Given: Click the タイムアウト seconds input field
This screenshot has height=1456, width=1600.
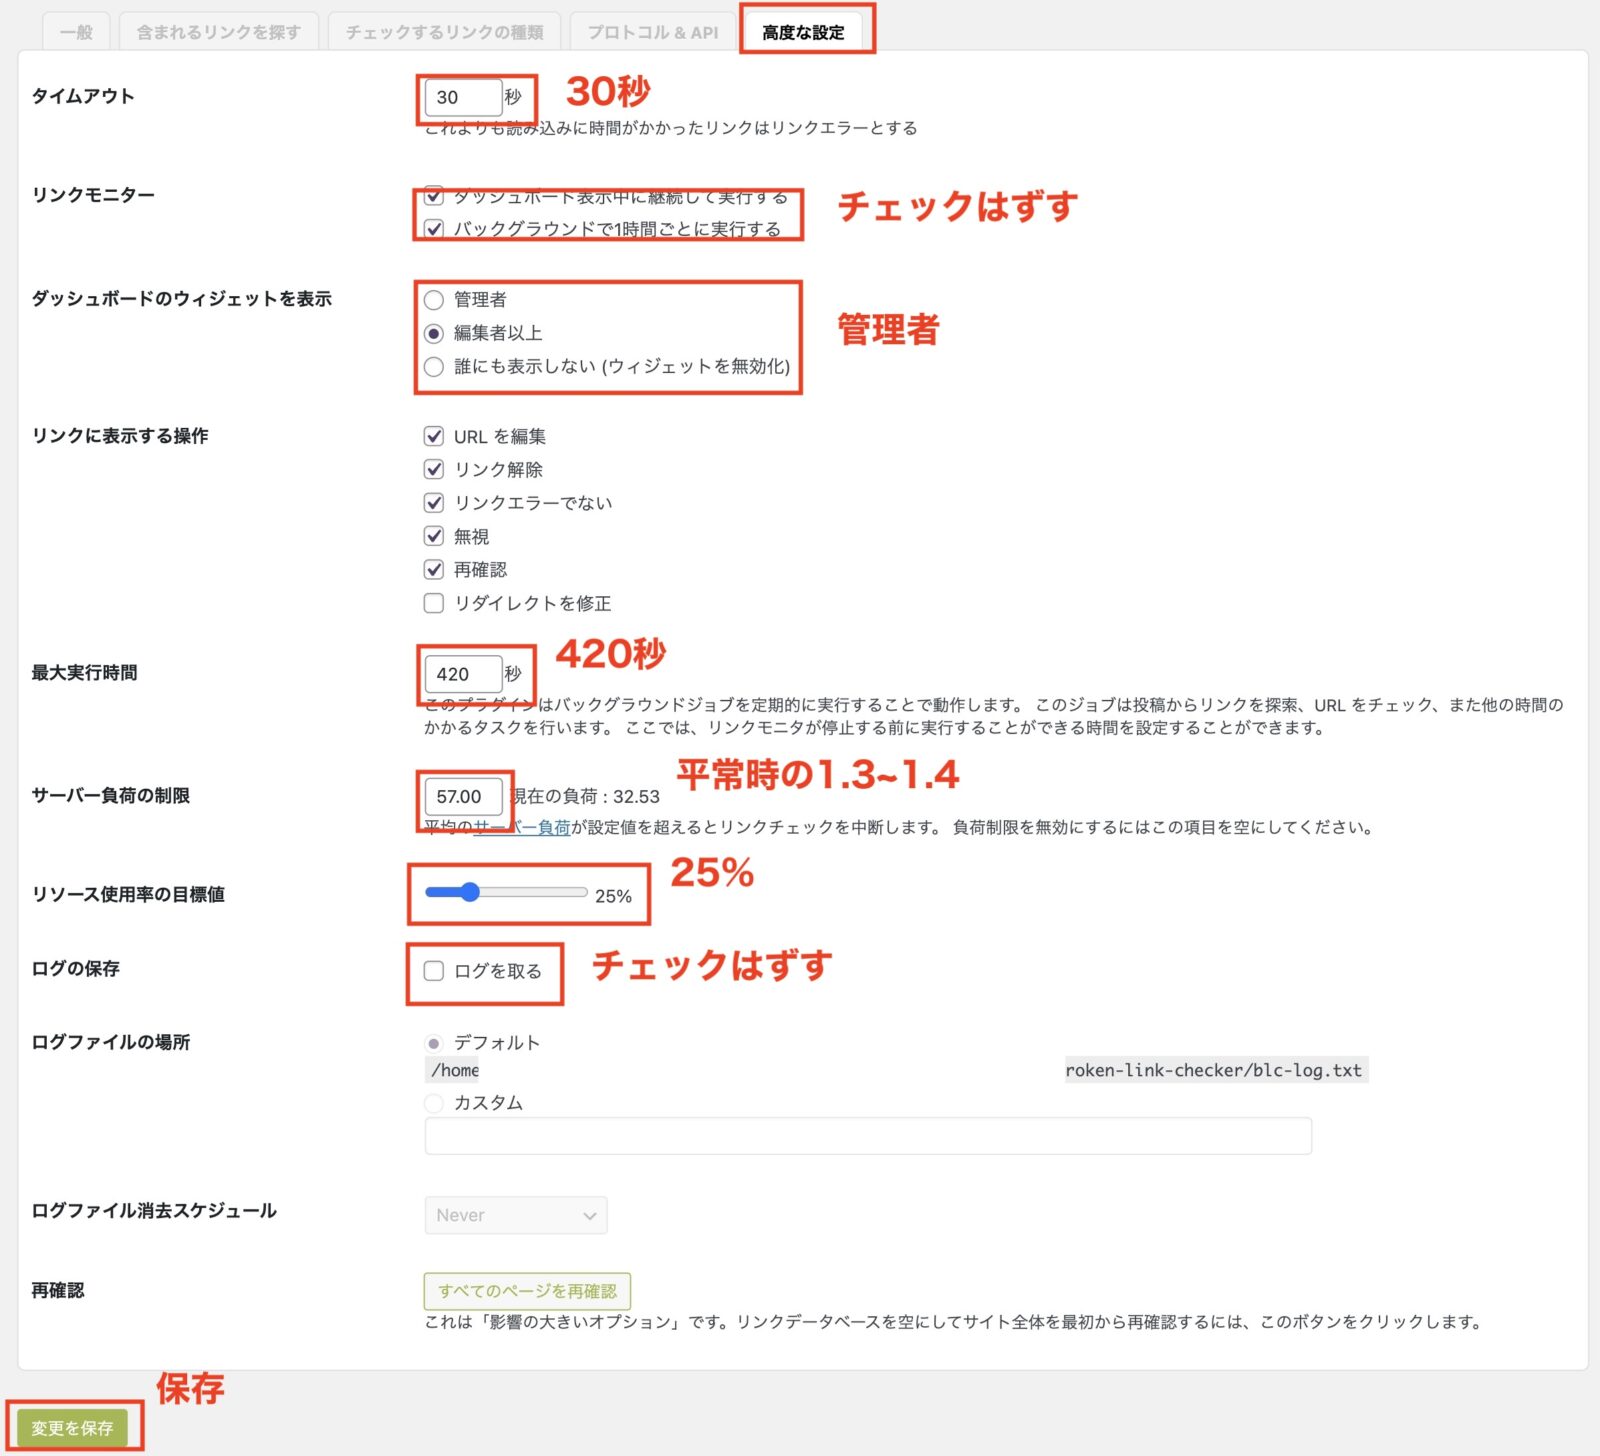Looking at the screenshot, I should pyautogui.click(x=462, y=97).
